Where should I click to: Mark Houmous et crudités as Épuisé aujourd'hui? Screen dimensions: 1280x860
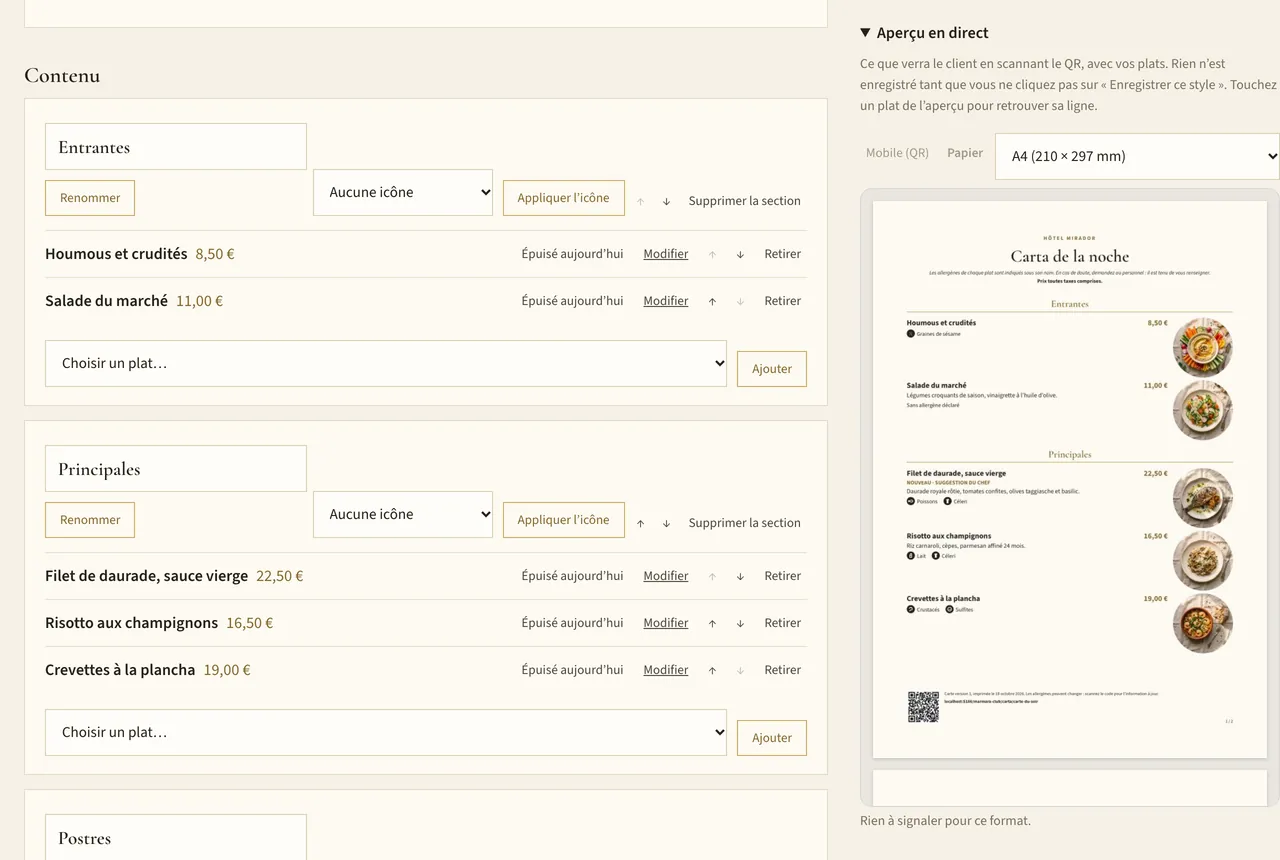click(572, 254)
